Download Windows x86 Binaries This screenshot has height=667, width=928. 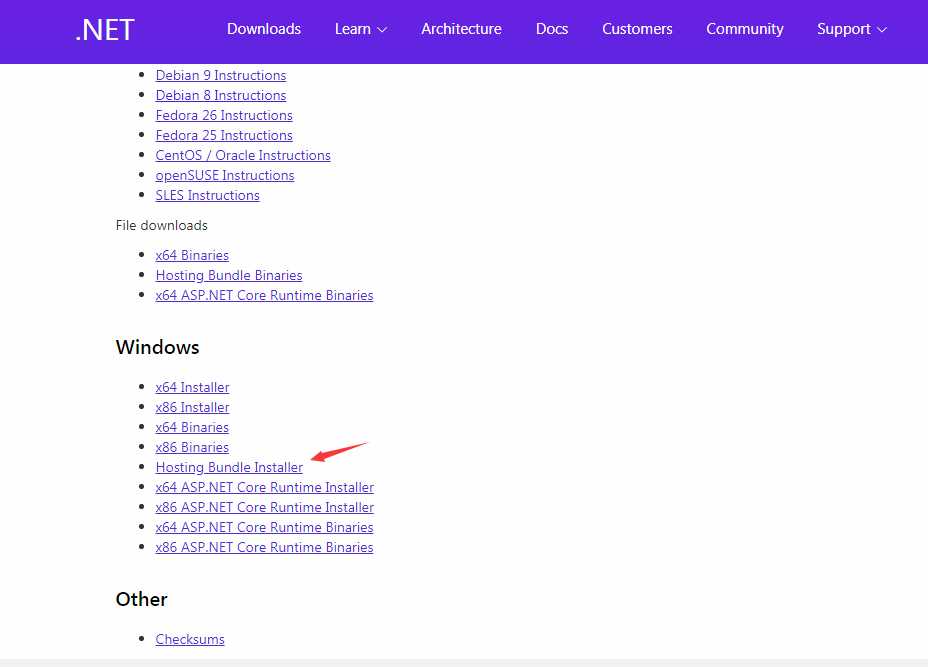tap(192, 447)
